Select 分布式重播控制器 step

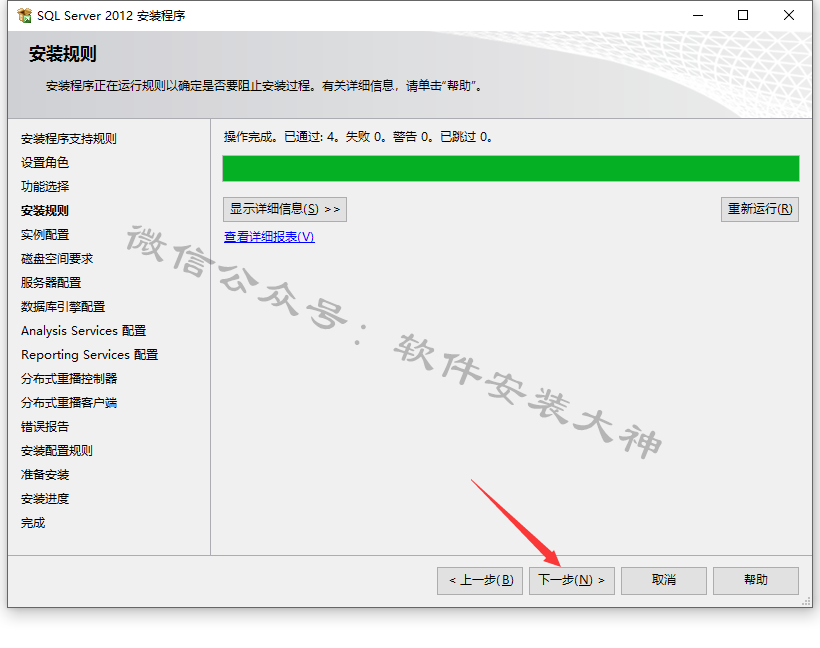click(69, 379)
